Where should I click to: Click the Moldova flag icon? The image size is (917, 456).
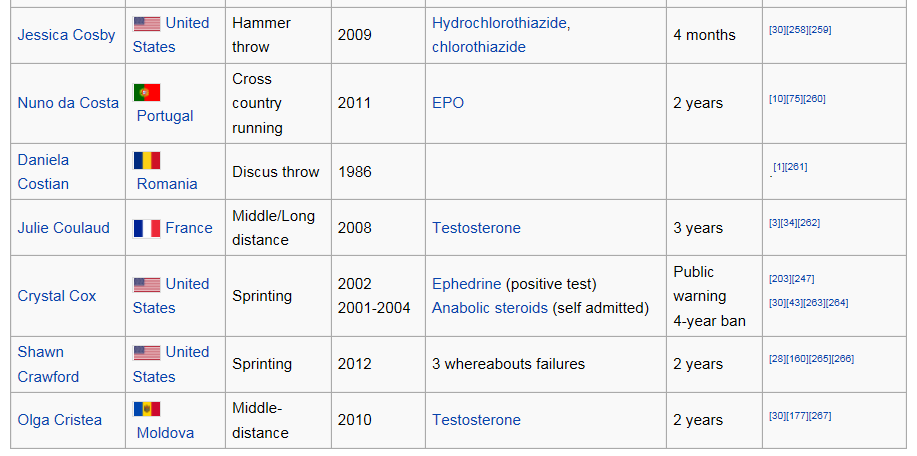point(146,409)
